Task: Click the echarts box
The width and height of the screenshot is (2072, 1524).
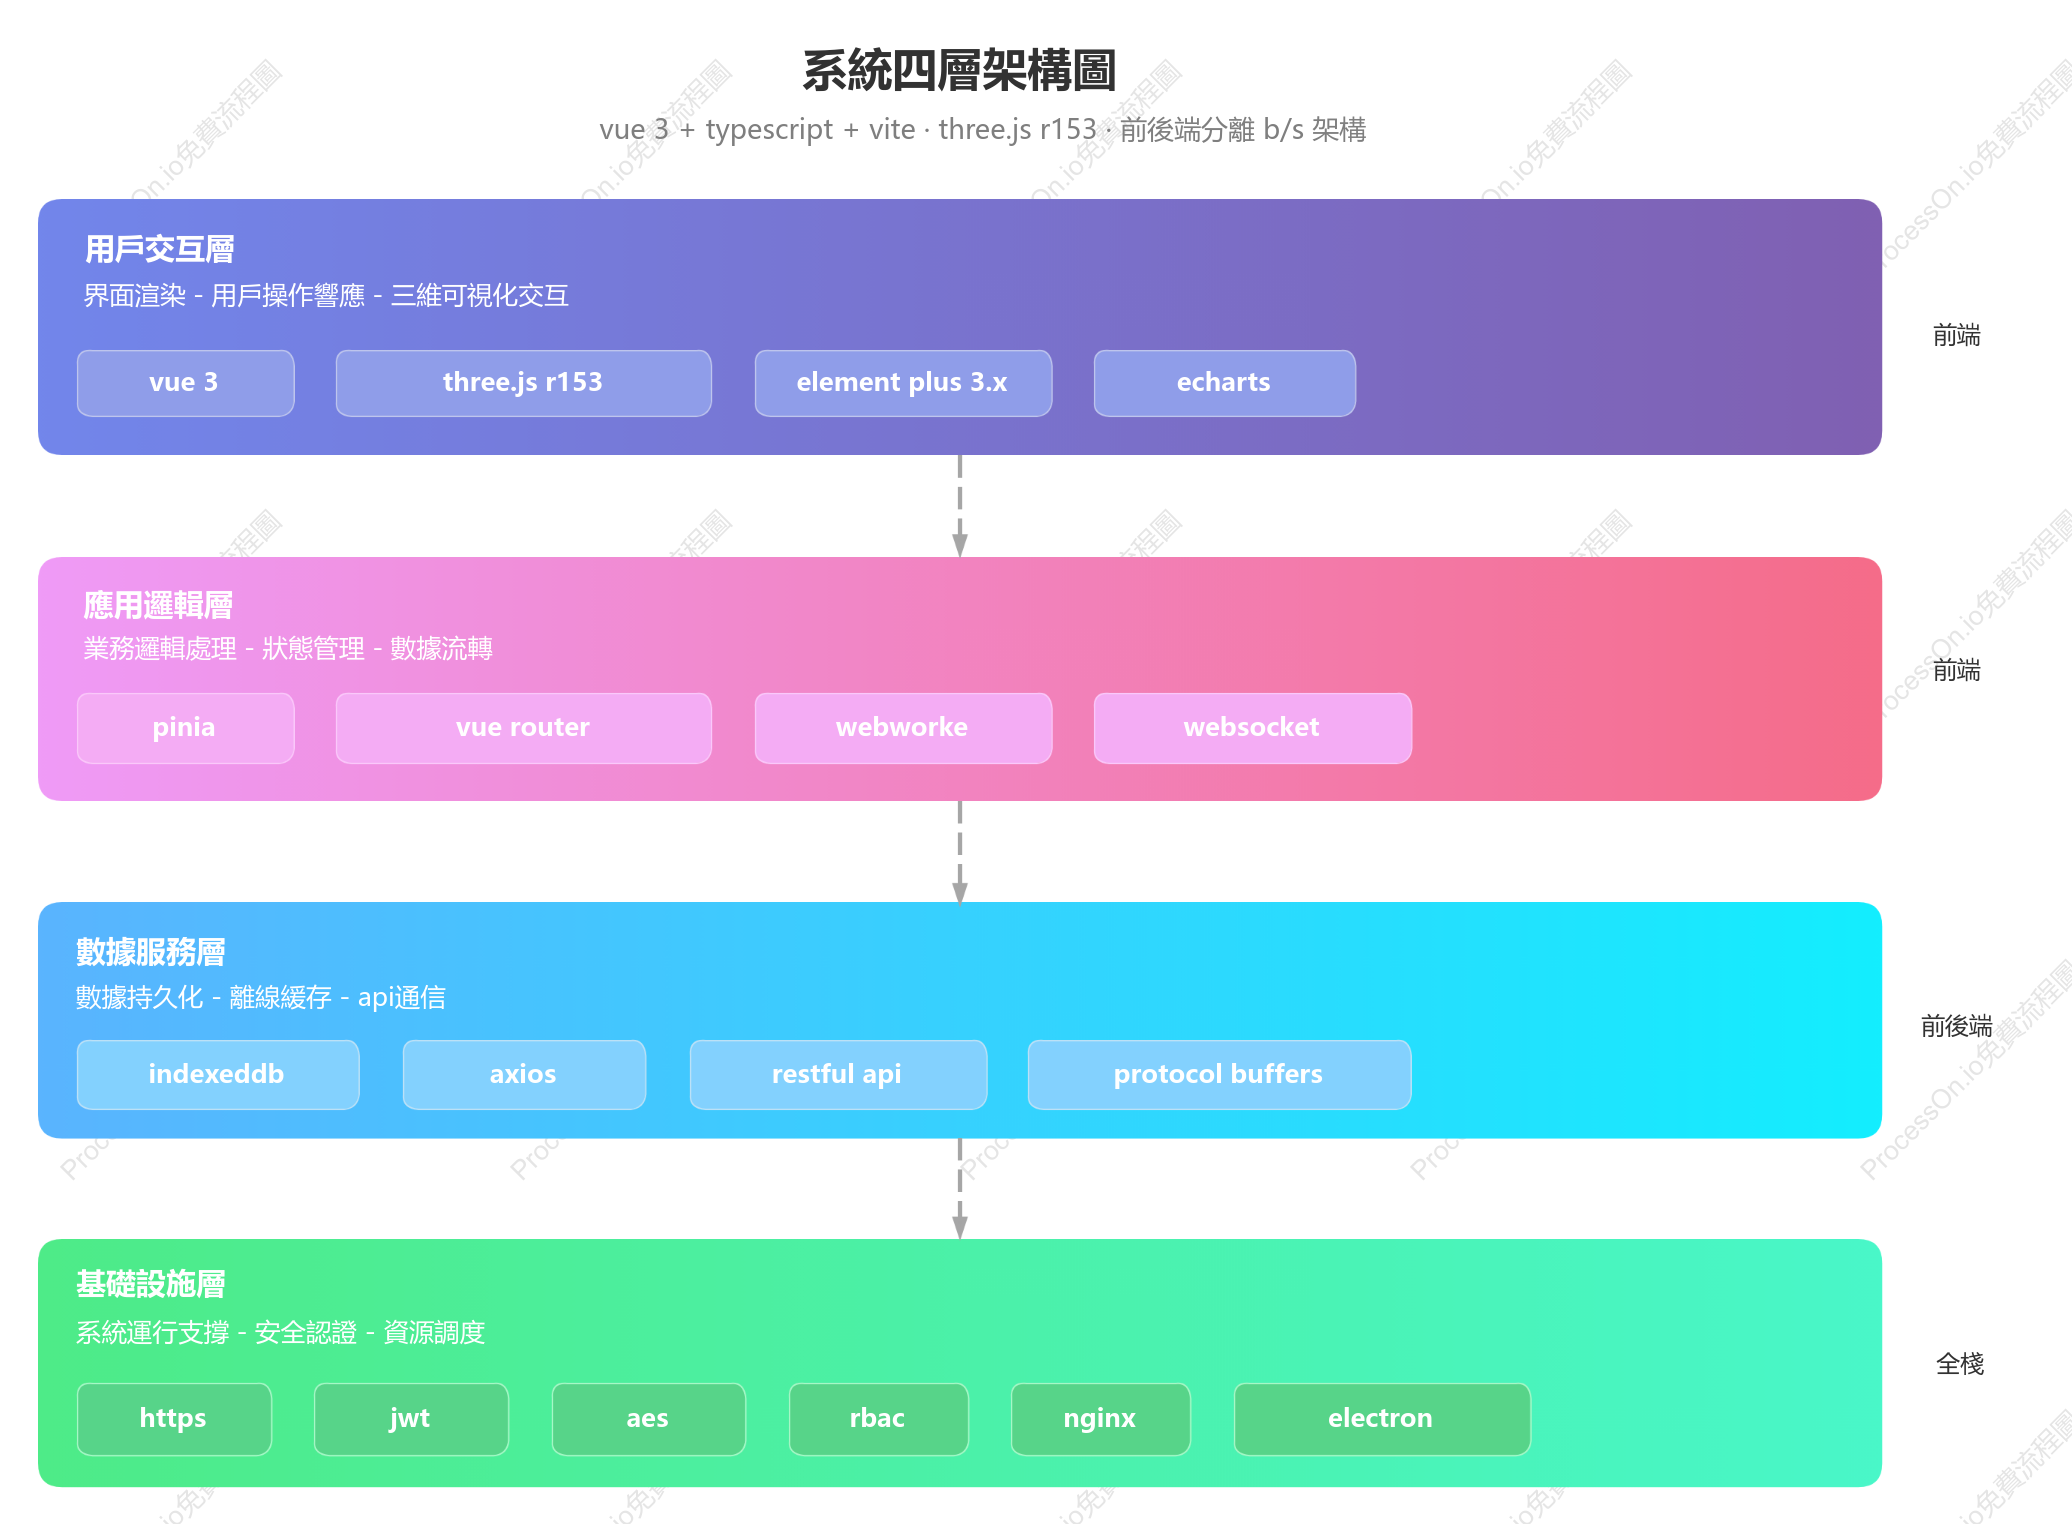Action: (x=1224, y=383)
